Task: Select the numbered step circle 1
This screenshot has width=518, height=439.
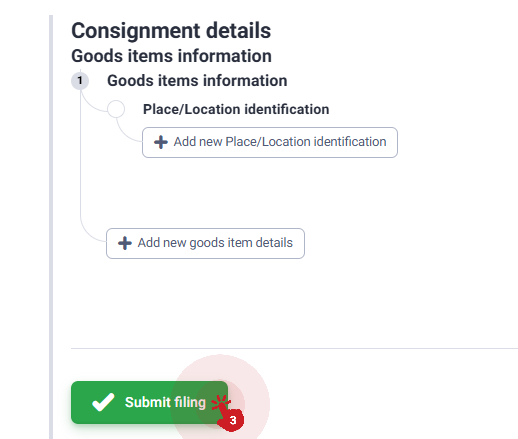Action: 80,81
